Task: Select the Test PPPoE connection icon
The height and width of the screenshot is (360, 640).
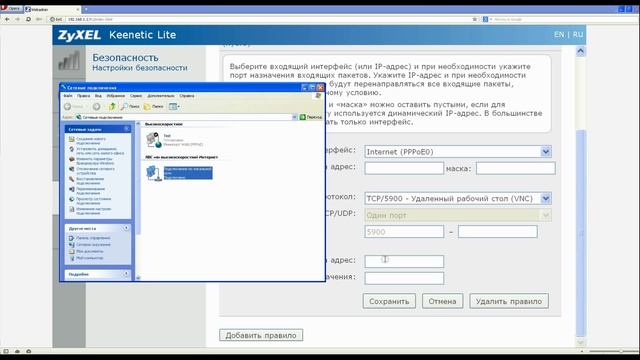Action: click(154, 140)
